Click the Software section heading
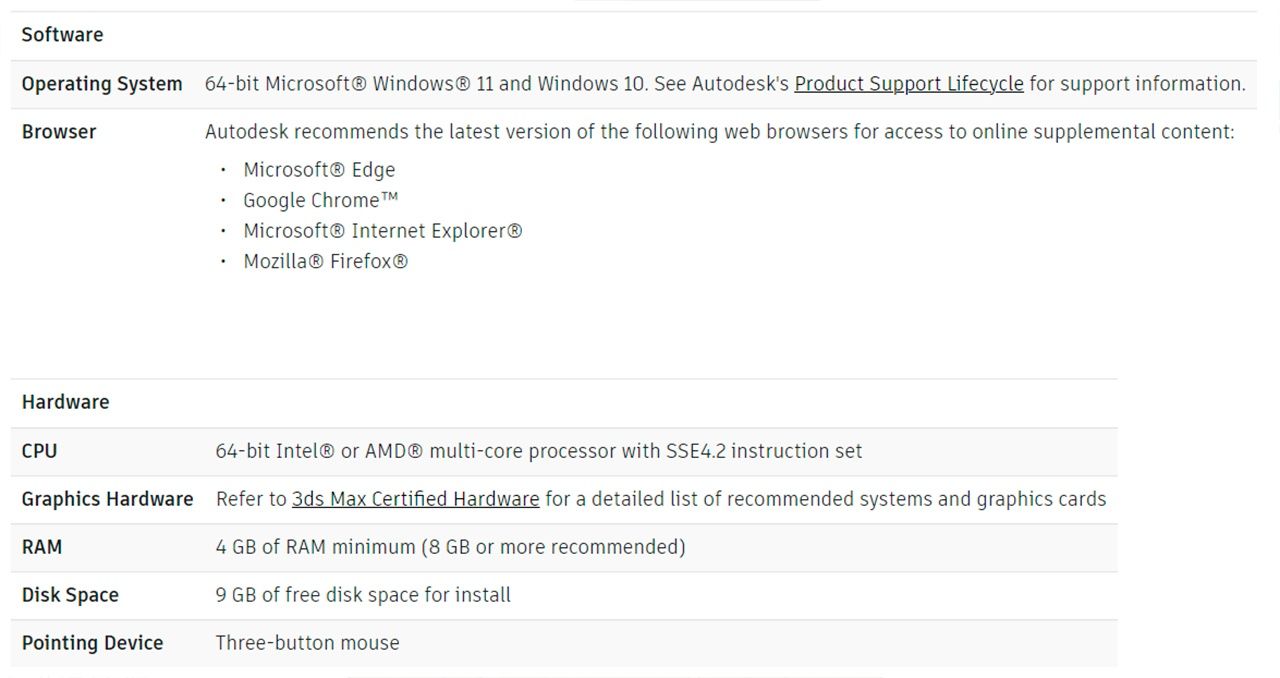 62,35
